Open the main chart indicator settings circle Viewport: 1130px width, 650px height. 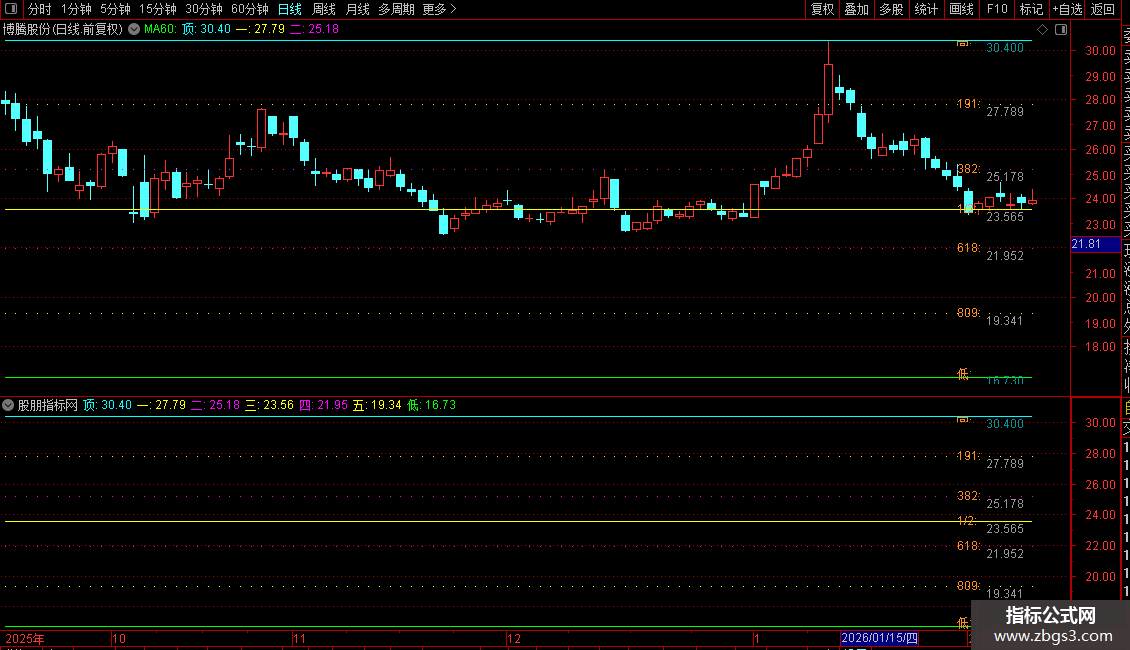click(134, 29)
